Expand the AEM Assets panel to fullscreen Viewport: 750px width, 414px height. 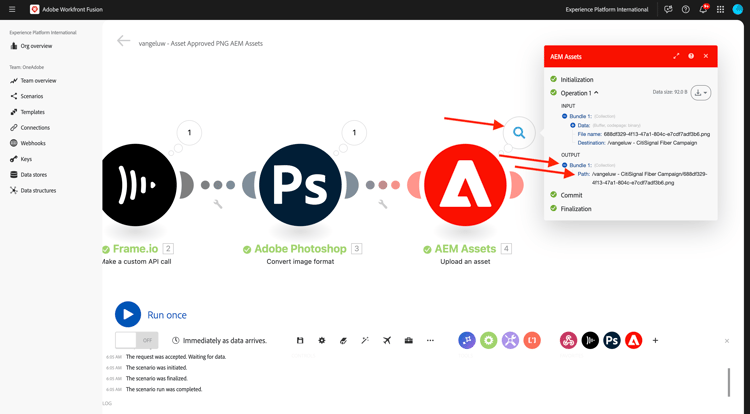coord(676,56)
